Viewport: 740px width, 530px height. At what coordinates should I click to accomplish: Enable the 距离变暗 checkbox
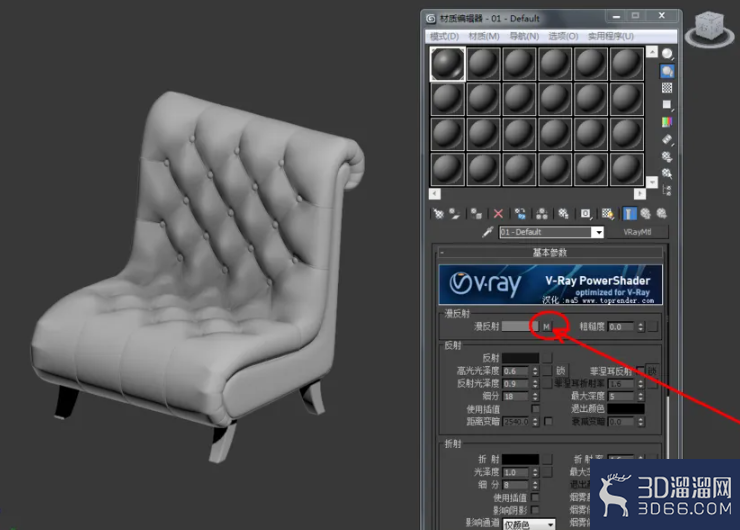(548, 421)
